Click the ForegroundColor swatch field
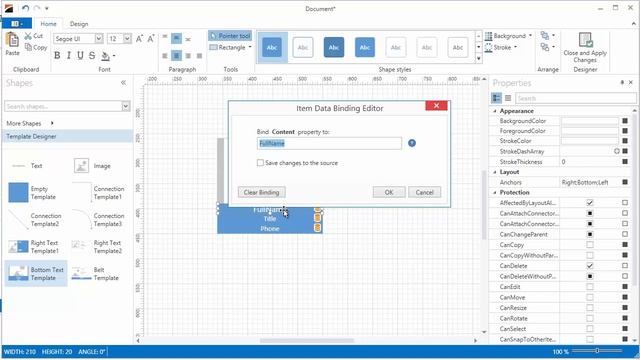 pos(590,131)
